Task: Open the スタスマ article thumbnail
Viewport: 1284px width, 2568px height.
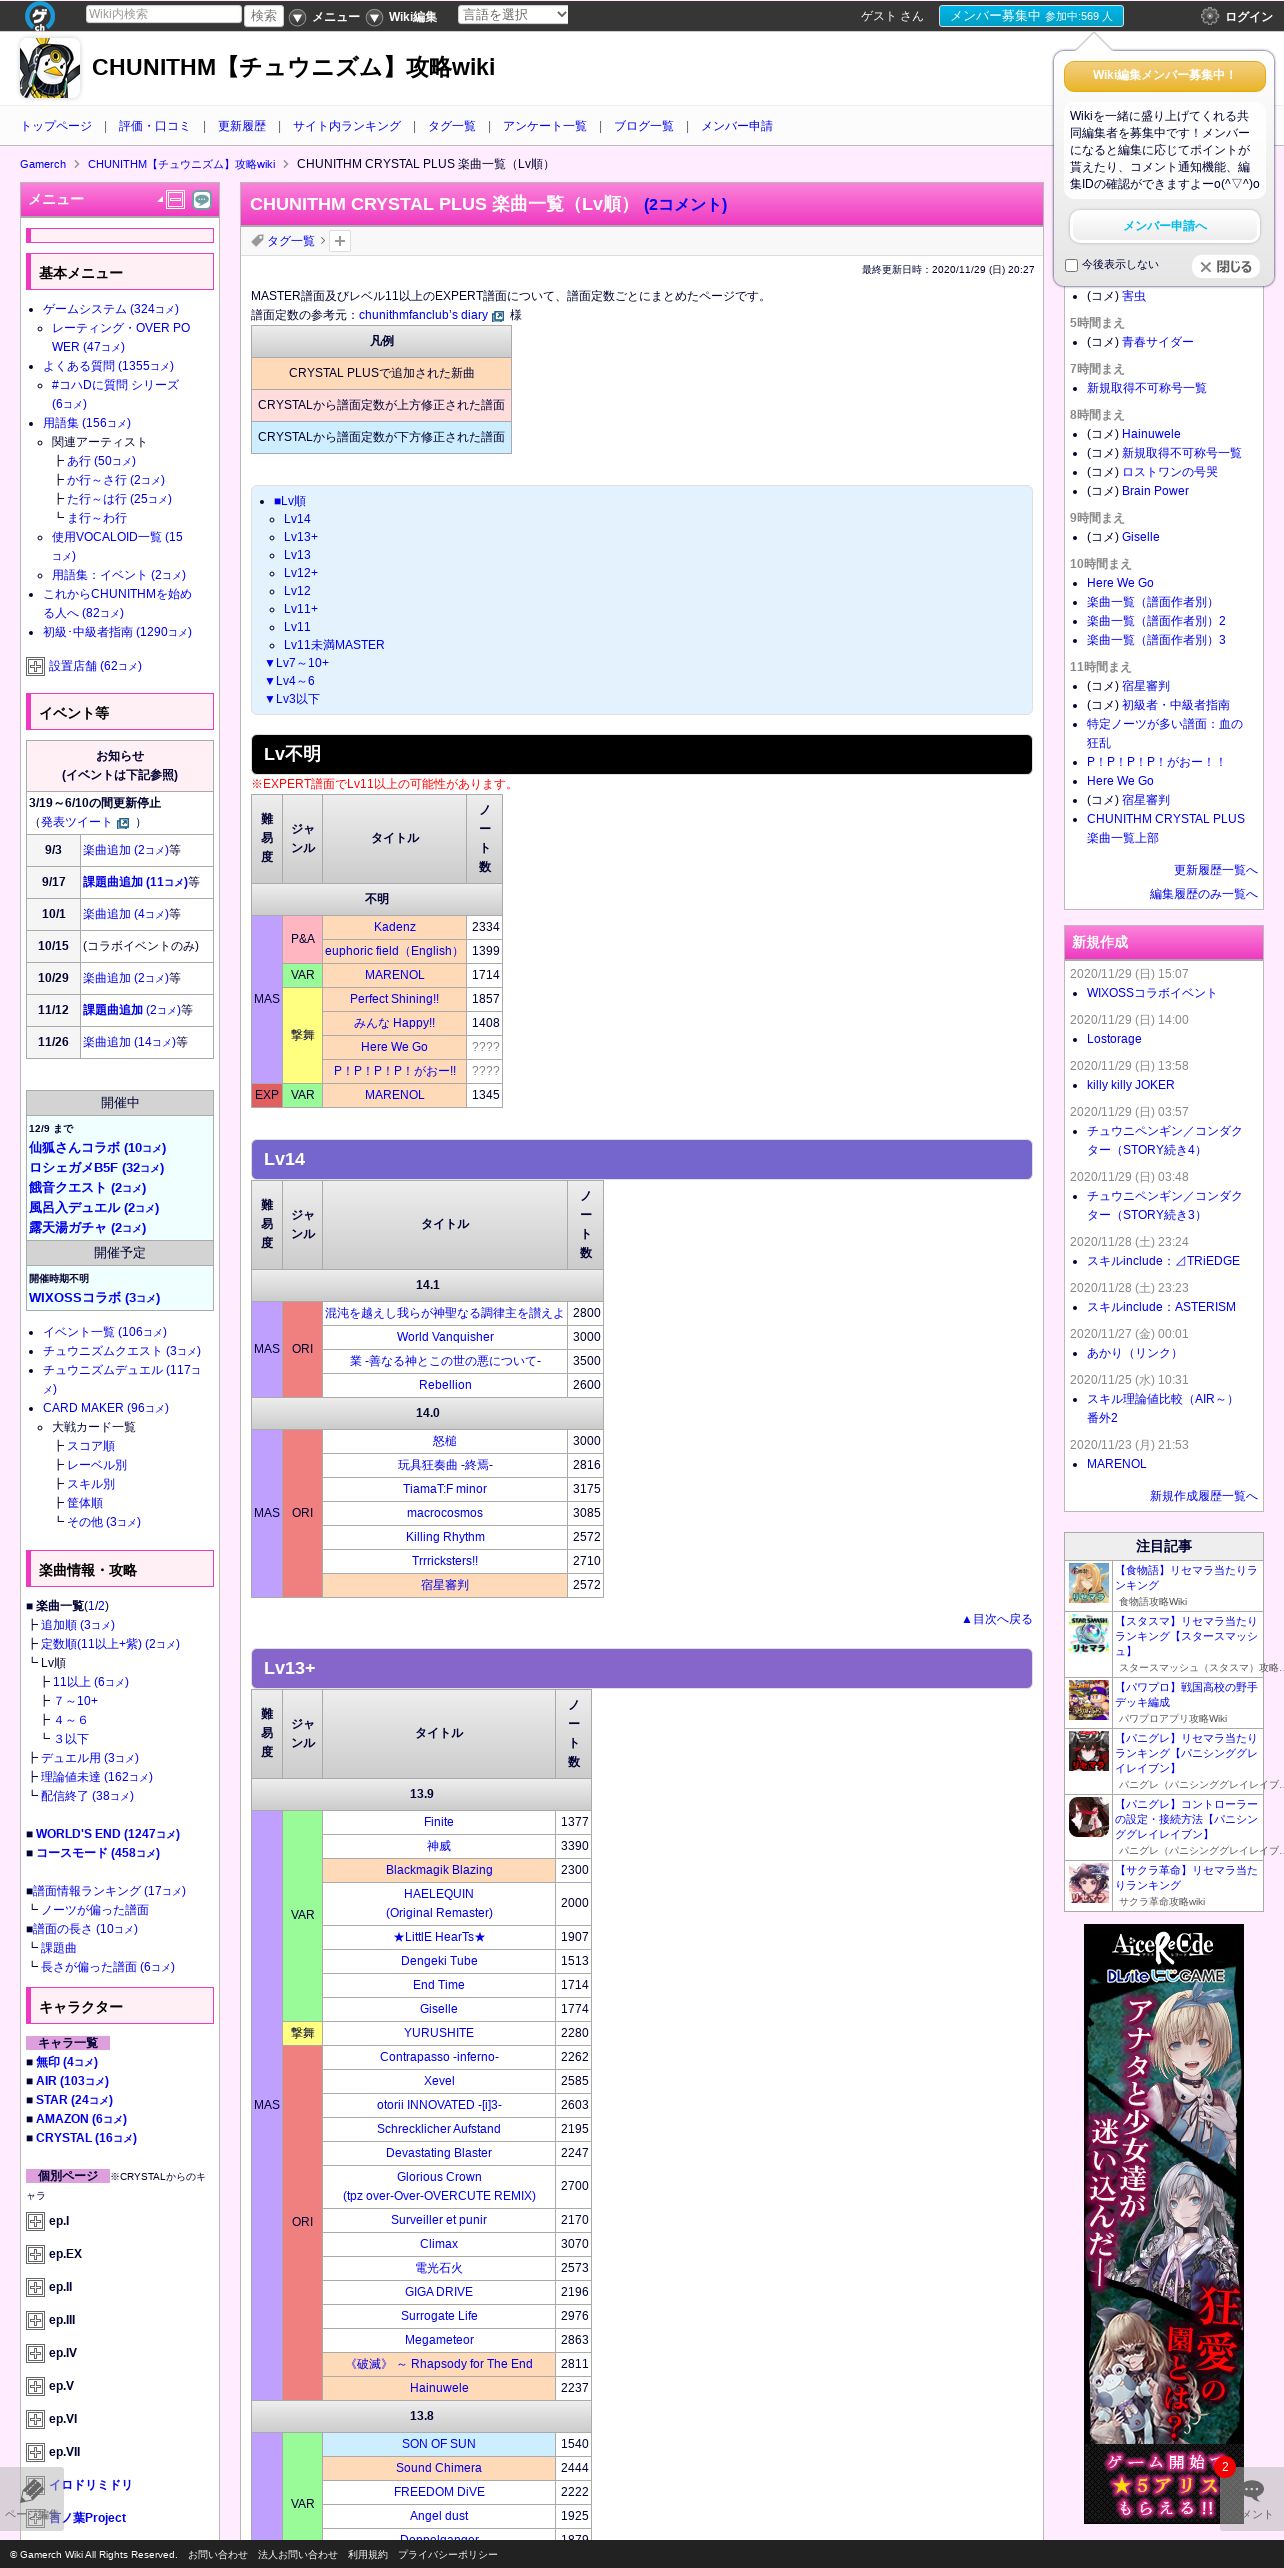Action: coord(1089,1635)
